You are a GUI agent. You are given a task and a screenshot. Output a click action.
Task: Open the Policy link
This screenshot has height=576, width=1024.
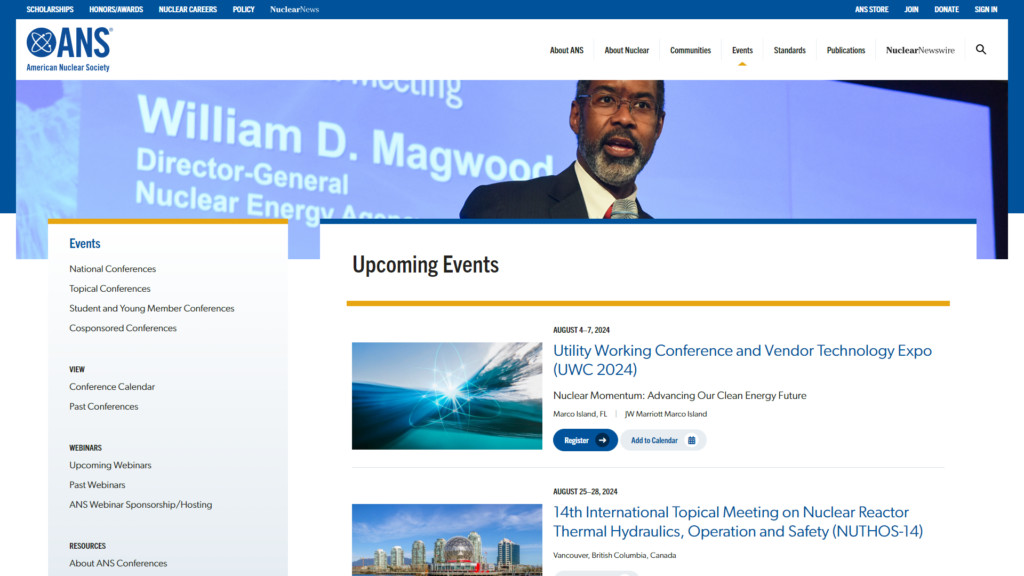(x=243, y=9)
